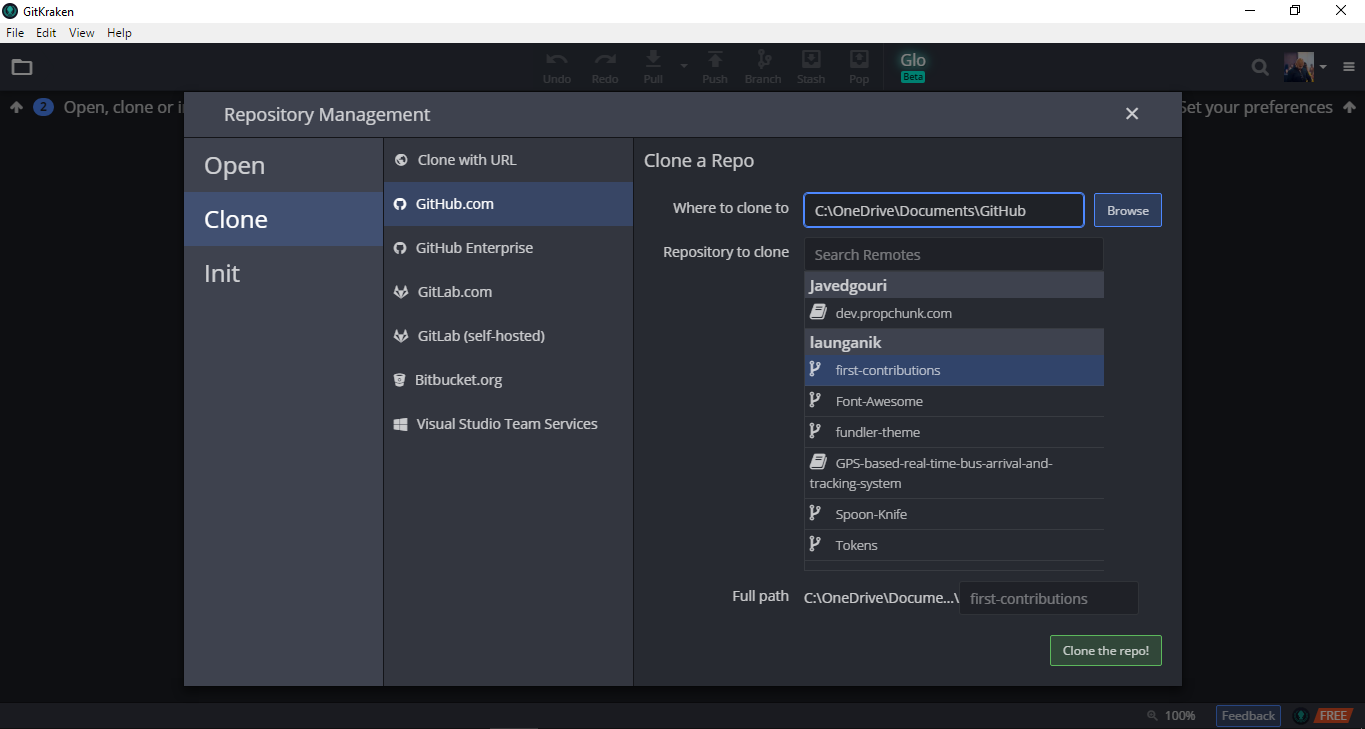Viewport: 1365px width, 729px height.
Task: Select Clone with URL option
Action: (x=508, y=160)
